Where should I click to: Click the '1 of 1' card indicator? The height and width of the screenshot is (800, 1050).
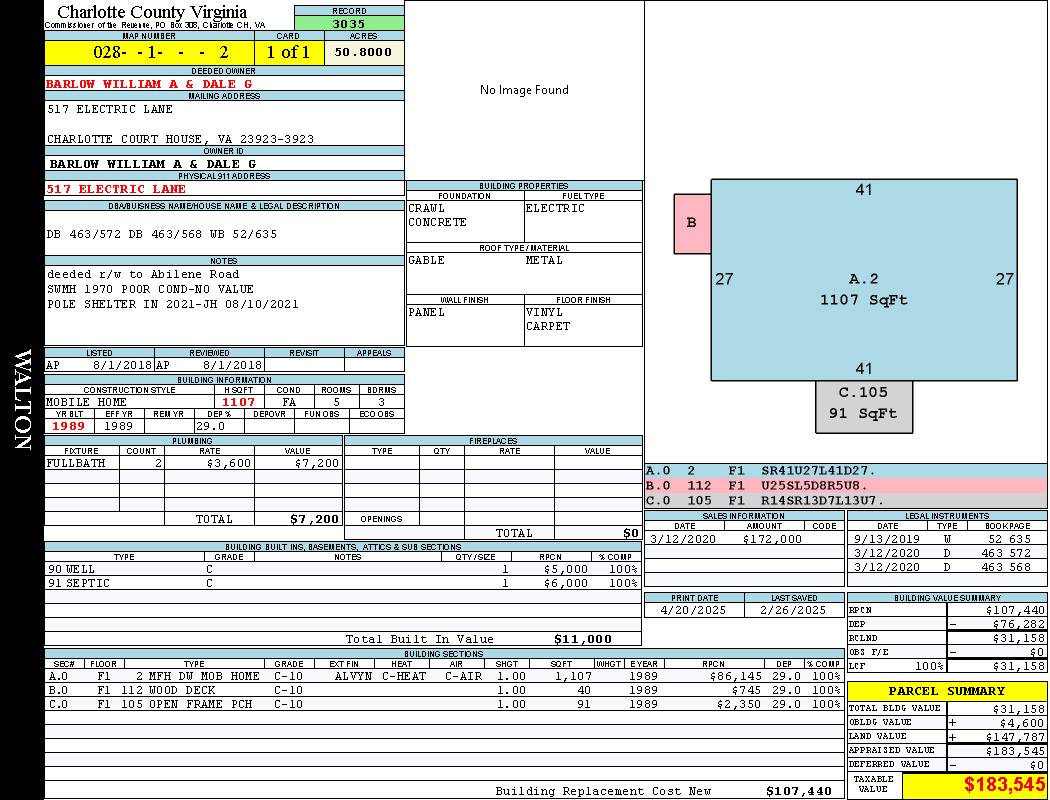[x=289, y=52]
